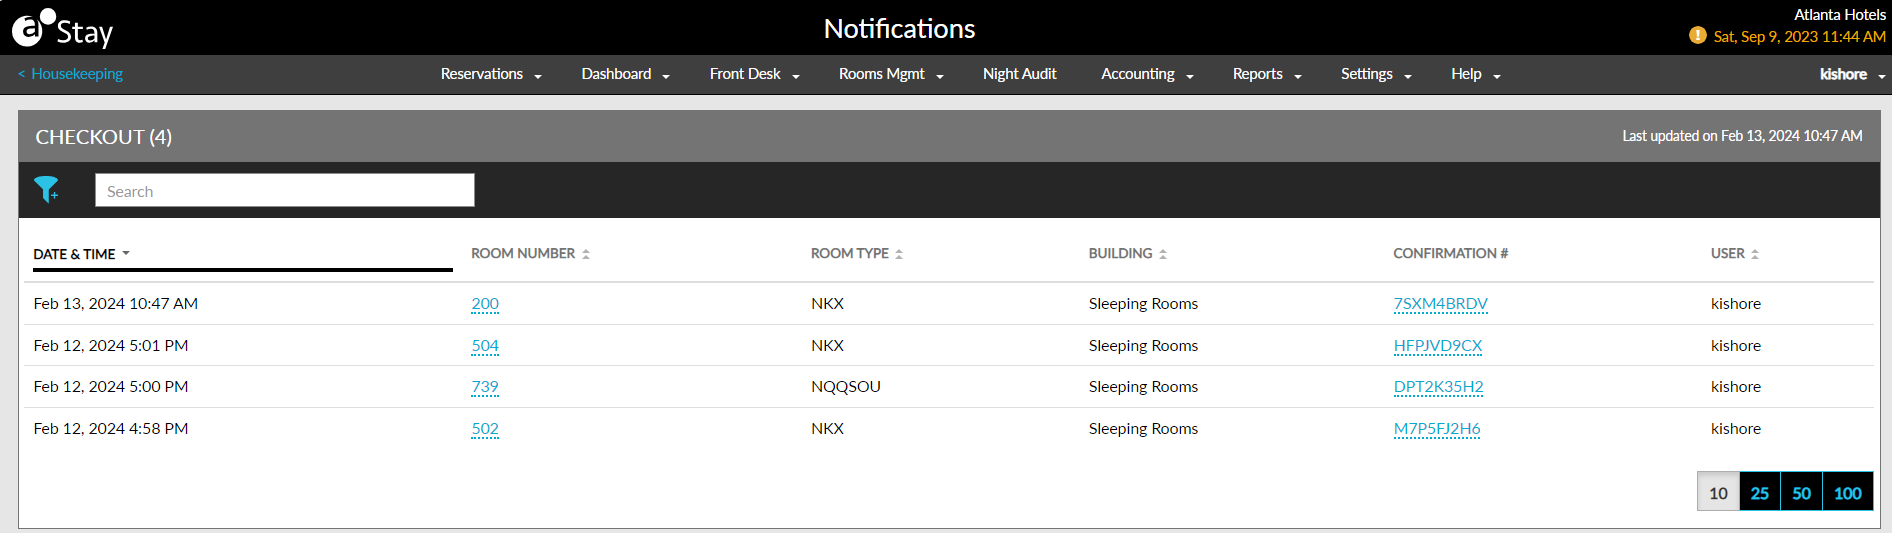Open Night Audit menu item

[1019, 74]
